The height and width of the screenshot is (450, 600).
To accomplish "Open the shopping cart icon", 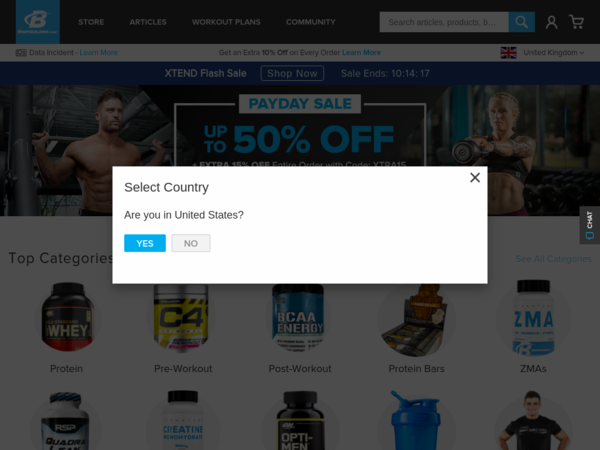I will pos(576,22).
